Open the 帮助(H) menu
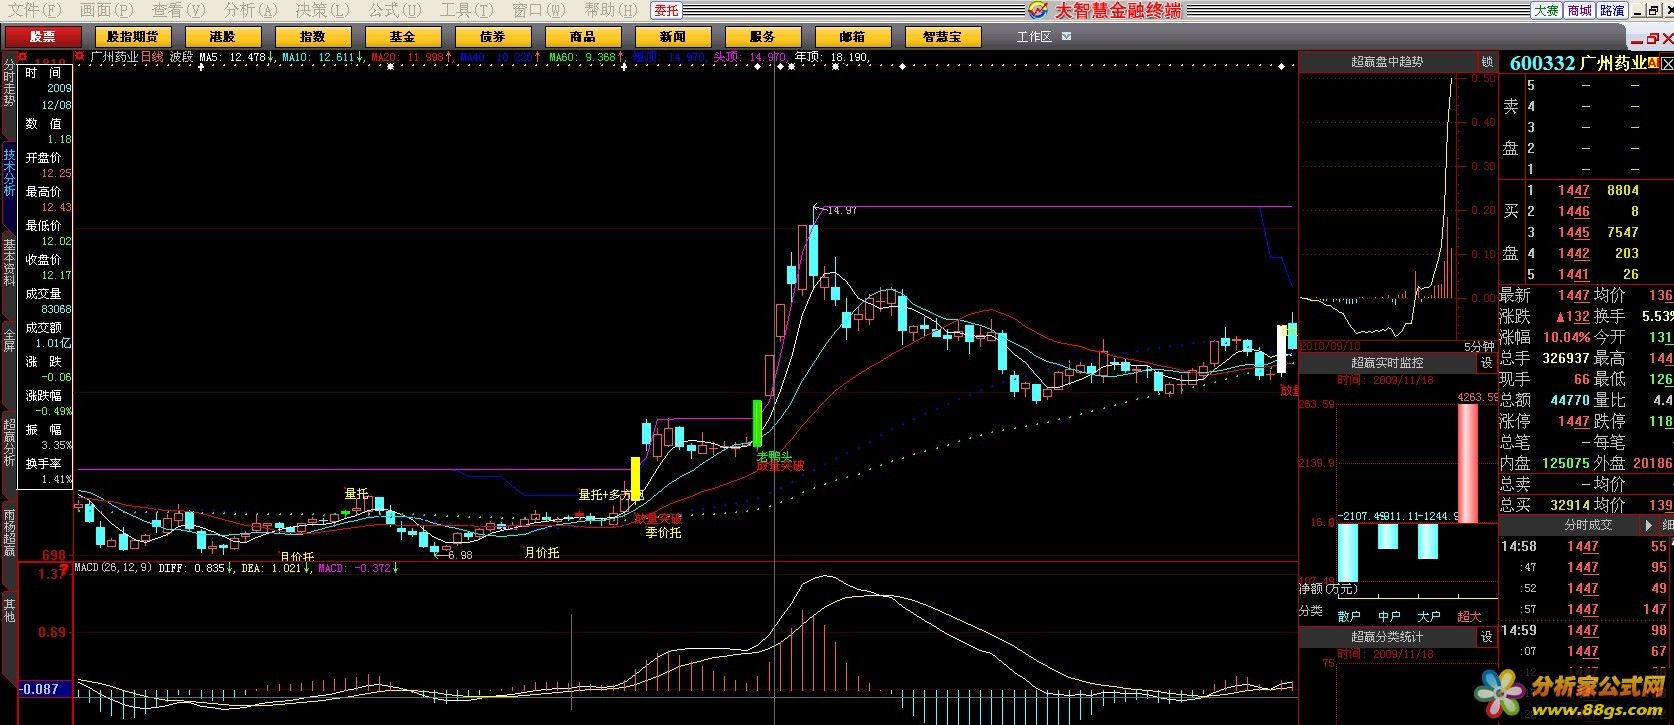 (x=610, y=10)
